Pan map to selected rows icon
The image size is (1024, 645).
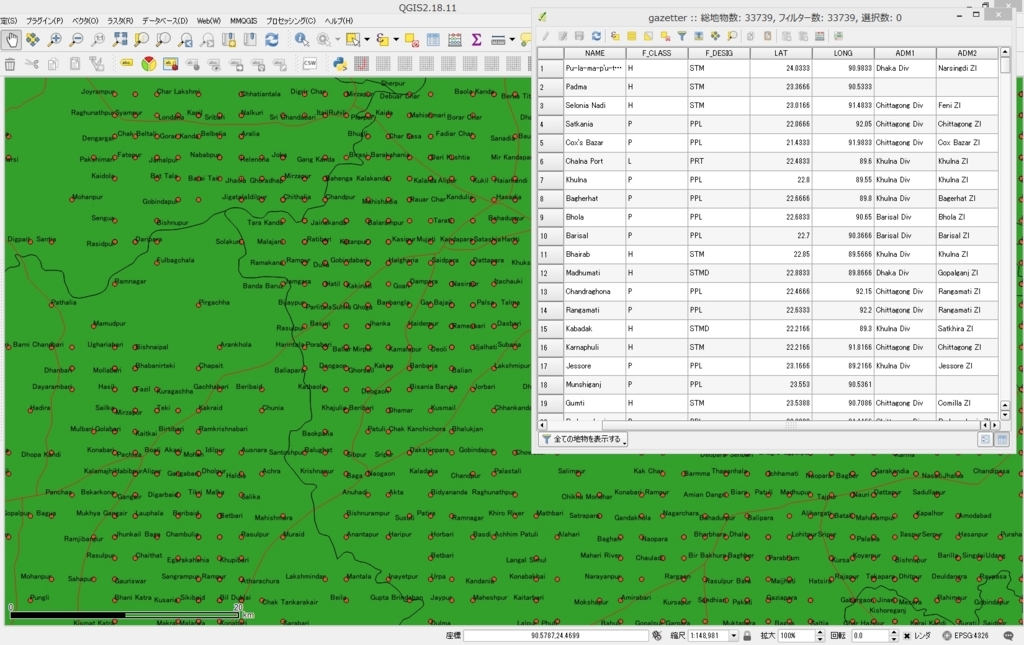tap(716, 36)
